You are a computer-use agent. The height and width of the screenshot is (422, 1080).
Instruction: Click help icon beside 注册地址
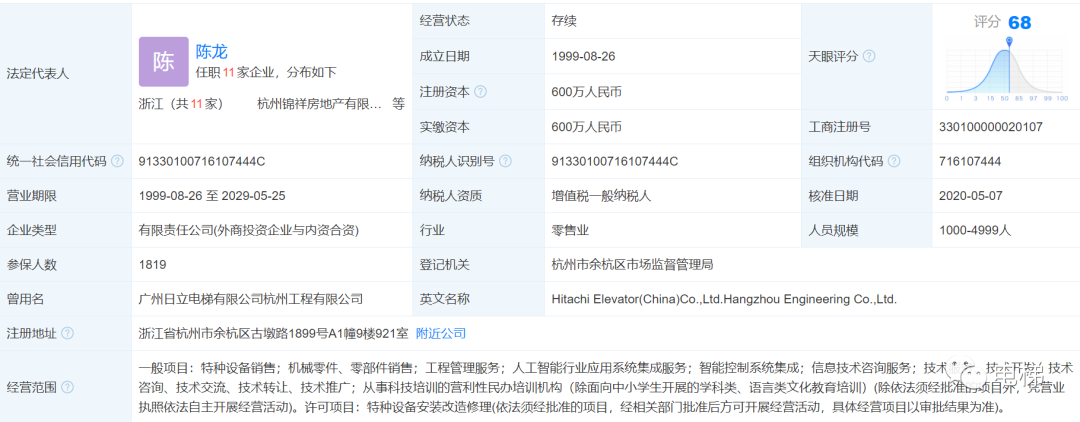click(67, 333)
